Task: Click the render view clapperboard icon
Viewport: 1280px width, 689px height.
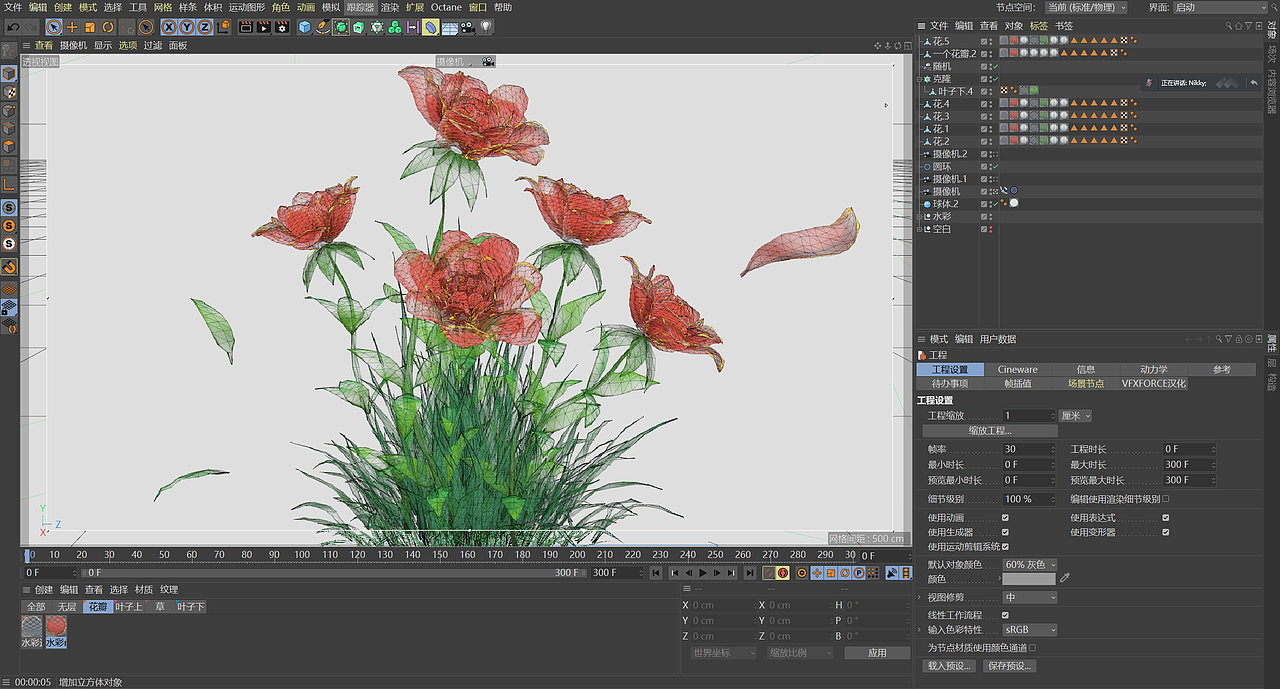Action: tap(246, 27)
